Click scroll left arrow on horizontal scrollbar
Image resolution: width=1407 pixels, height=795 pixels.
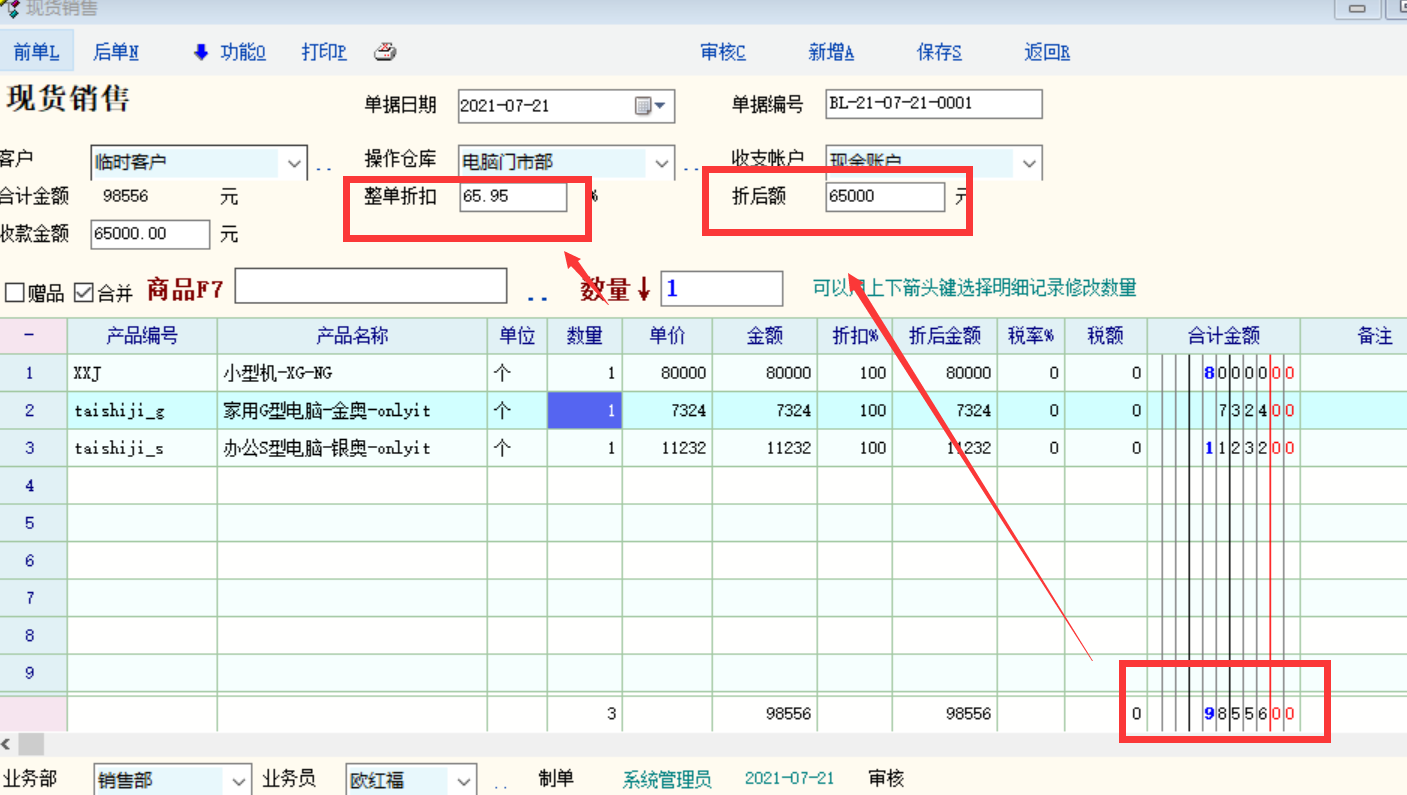coord(8,744)
